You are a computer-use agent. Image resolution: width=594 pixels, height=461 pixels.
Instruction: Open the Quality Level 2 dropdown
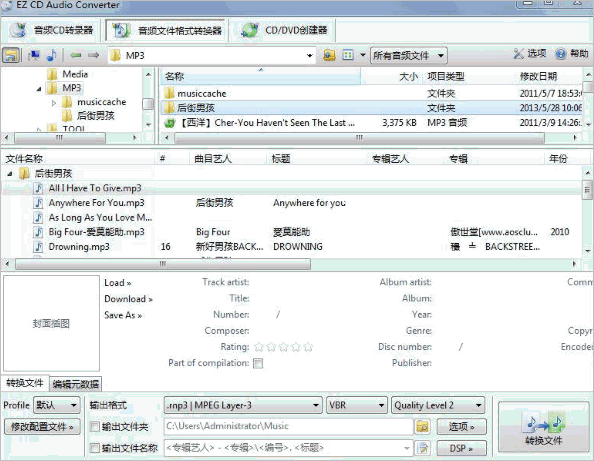pyautogui.click(x=438, y=405)
